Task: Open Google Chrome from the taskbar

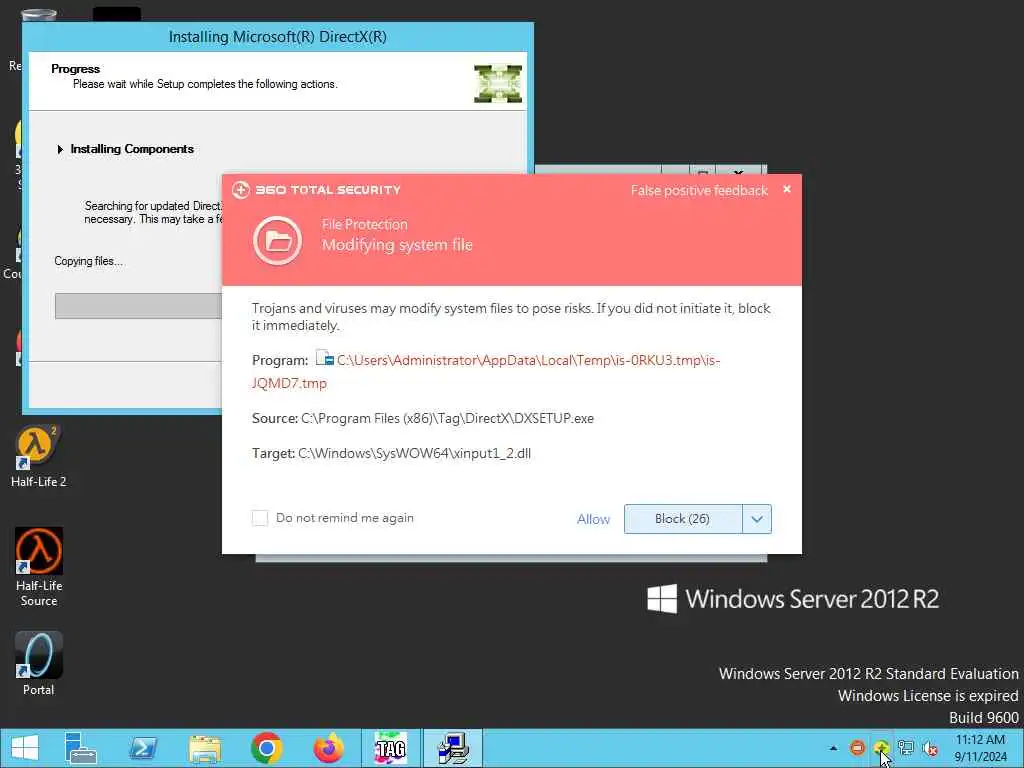Action: click(x=266, y=748)
